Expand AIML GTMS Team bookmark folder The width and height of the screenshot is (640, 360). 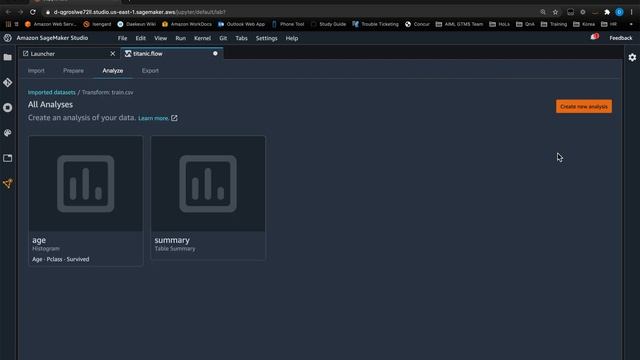coord(459,24)
